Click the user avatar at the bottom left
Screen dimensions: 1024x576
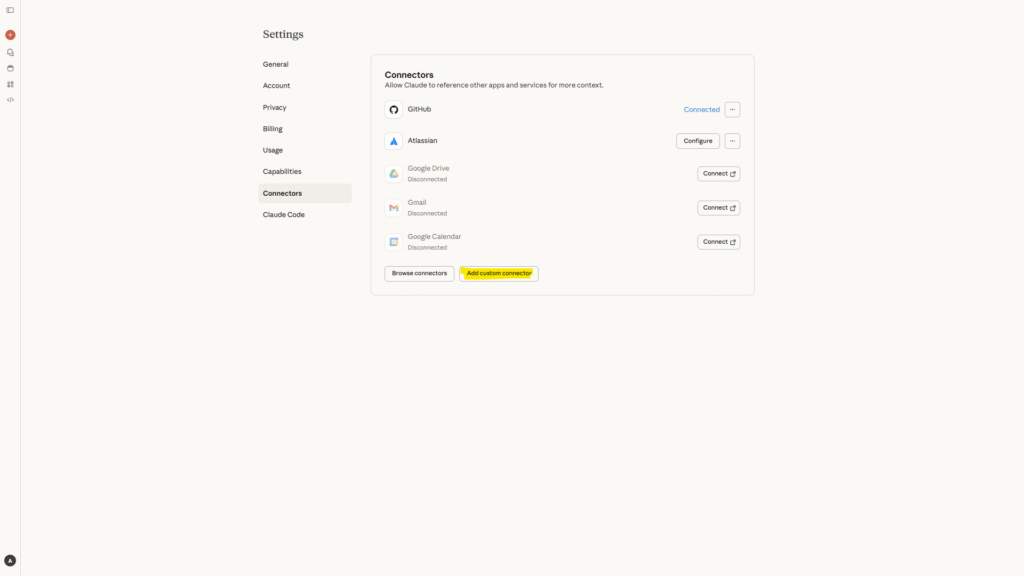point(10,561)
